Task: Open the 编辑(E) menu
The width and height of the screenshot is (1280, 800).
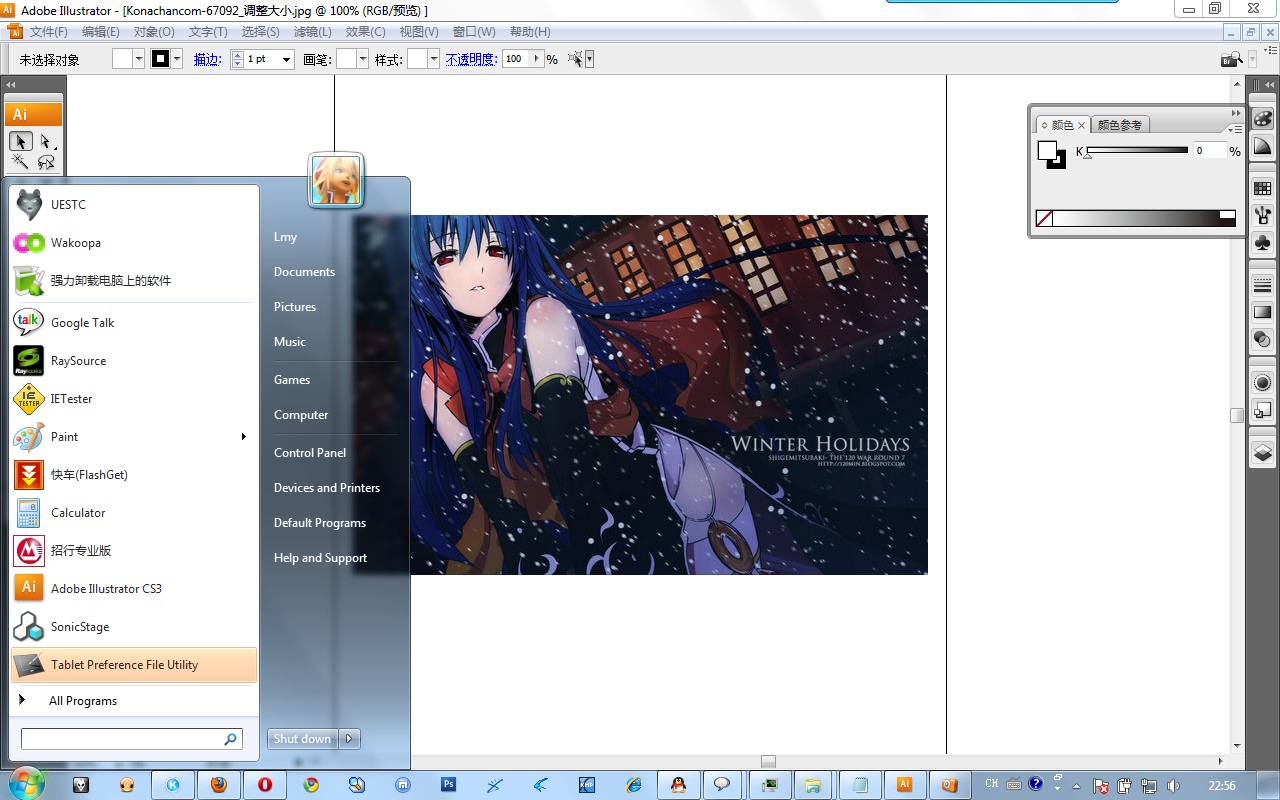Action: [100, 32]
